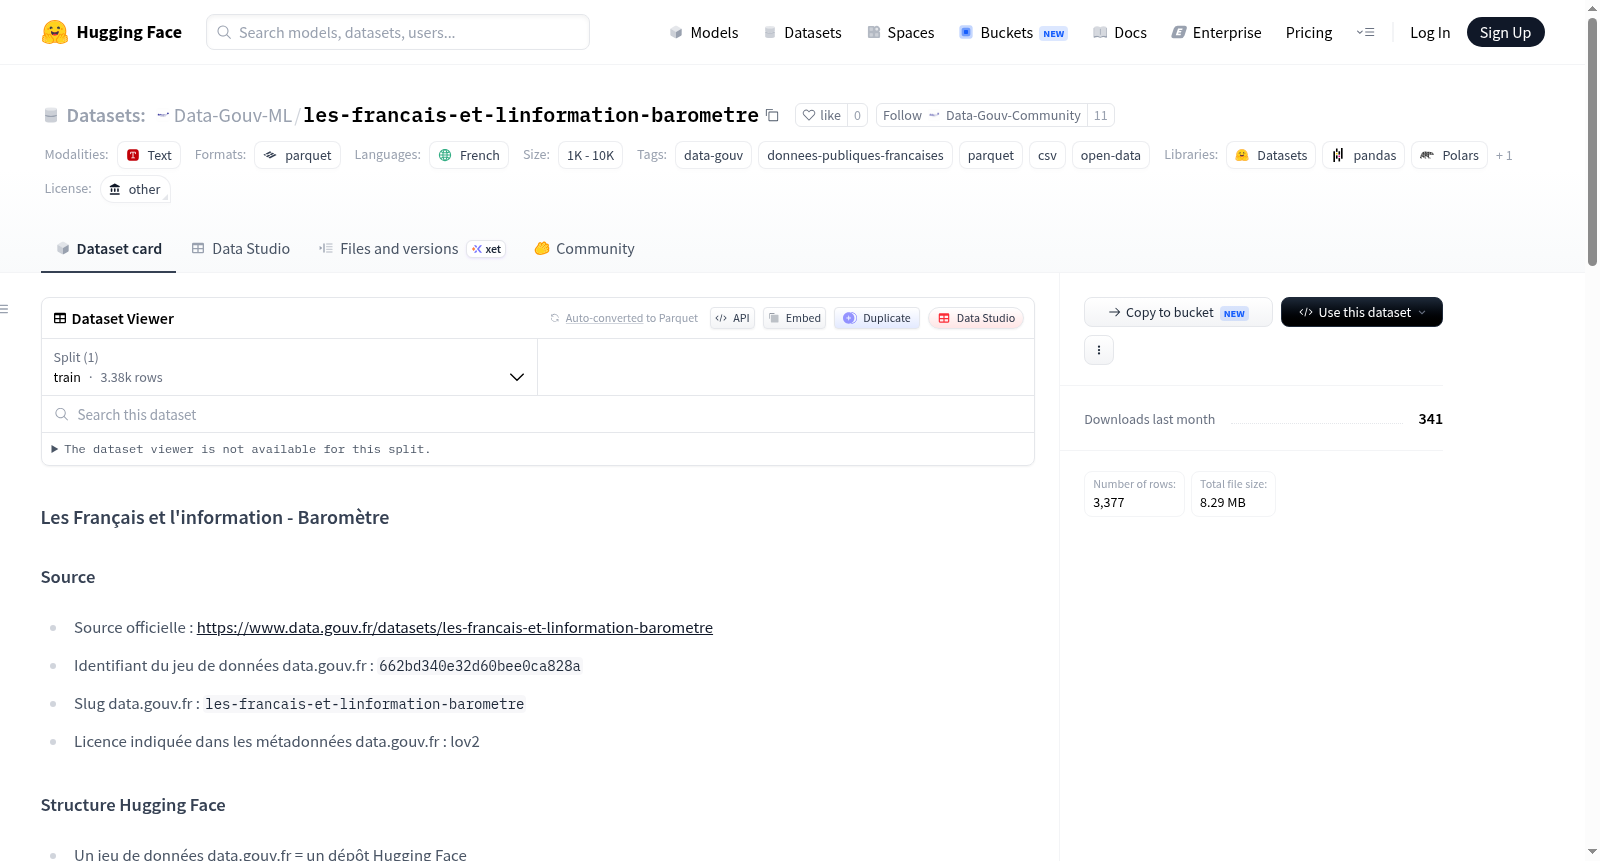Select the open-data tag
The width and height of the screenshot is (1600, 861).
tap(1110, 155)
